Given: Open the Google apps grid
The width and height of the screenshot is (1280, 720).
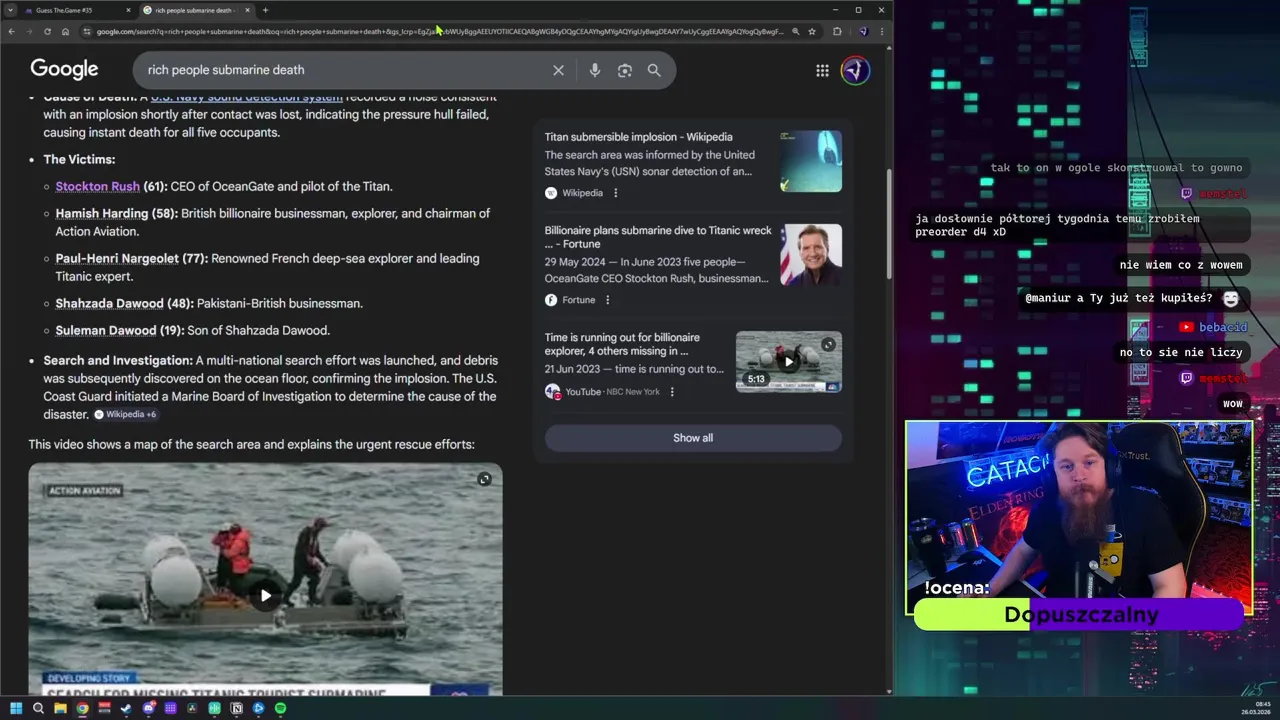Looking at the screenshot, I should tap(822, 70).
